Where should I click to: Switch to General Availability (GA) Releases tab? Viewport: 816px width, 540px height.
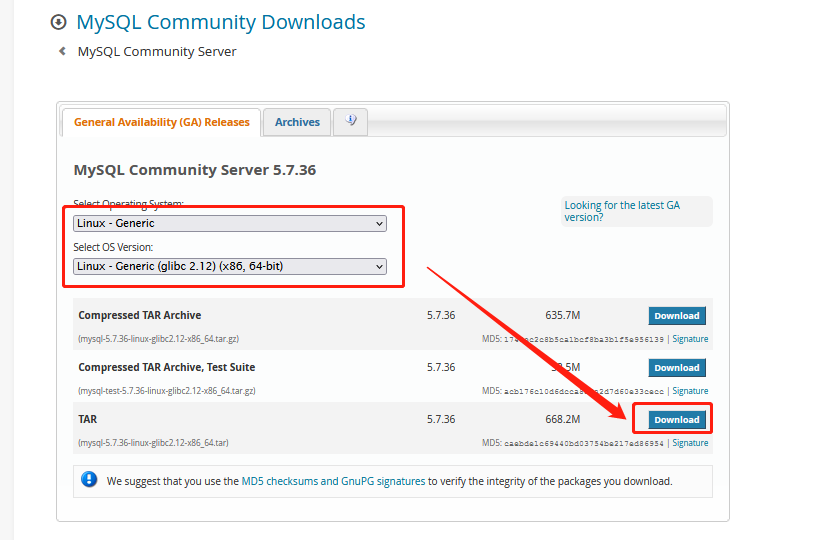(x=161, y=122)
